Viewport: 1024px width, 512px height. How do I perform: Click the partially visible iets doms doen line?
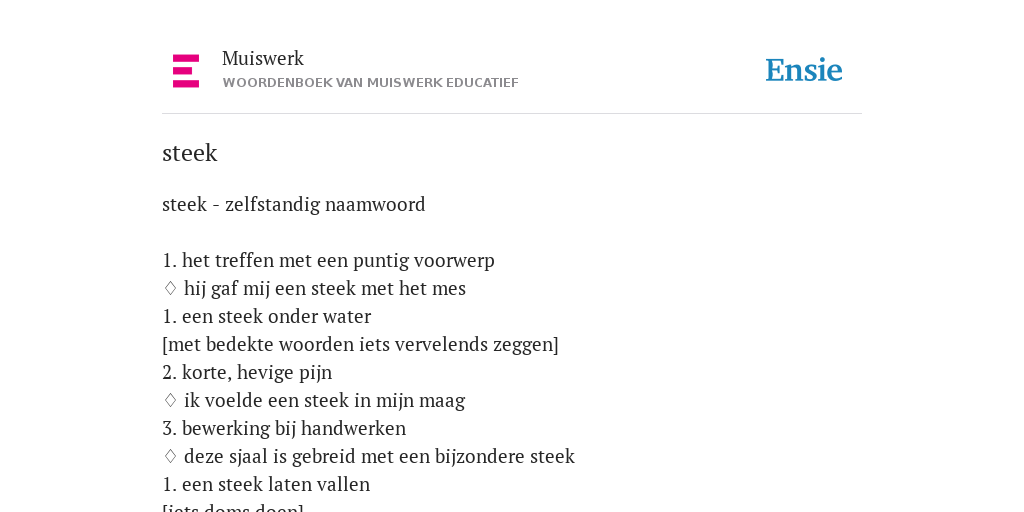tap(233, 507)
